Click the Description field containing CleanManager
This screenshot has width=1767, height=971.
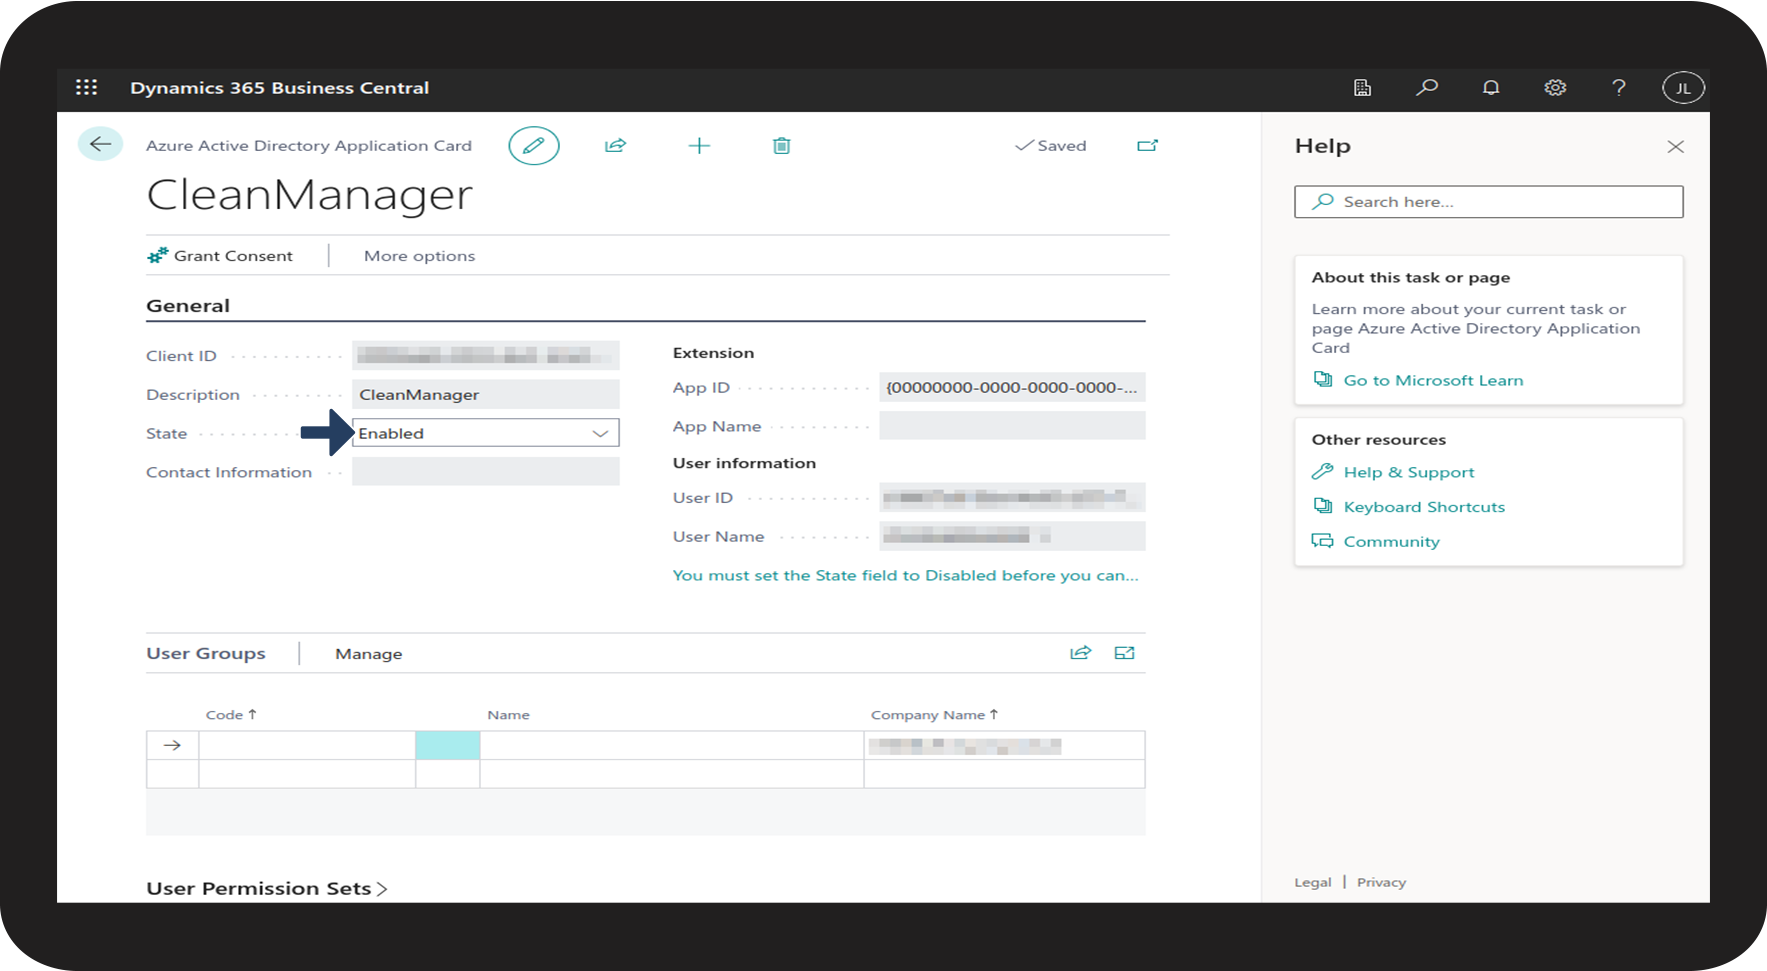486,394
